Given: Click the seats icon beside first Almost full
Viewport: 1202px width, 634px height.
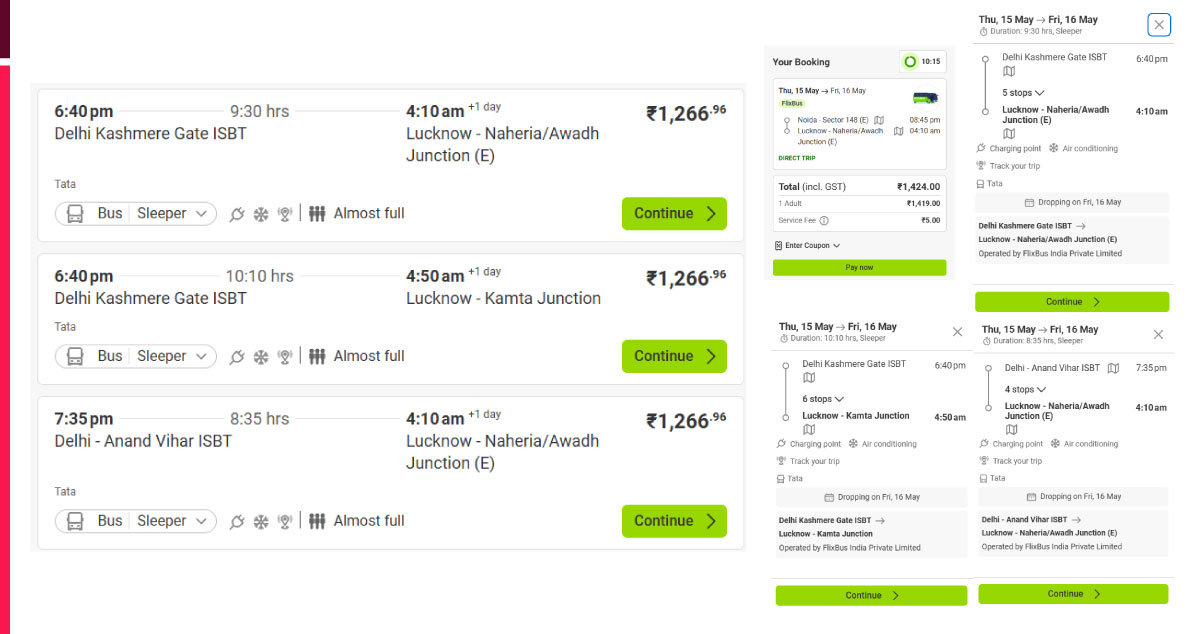Looking at the screenshot, I should pos(317,214).
